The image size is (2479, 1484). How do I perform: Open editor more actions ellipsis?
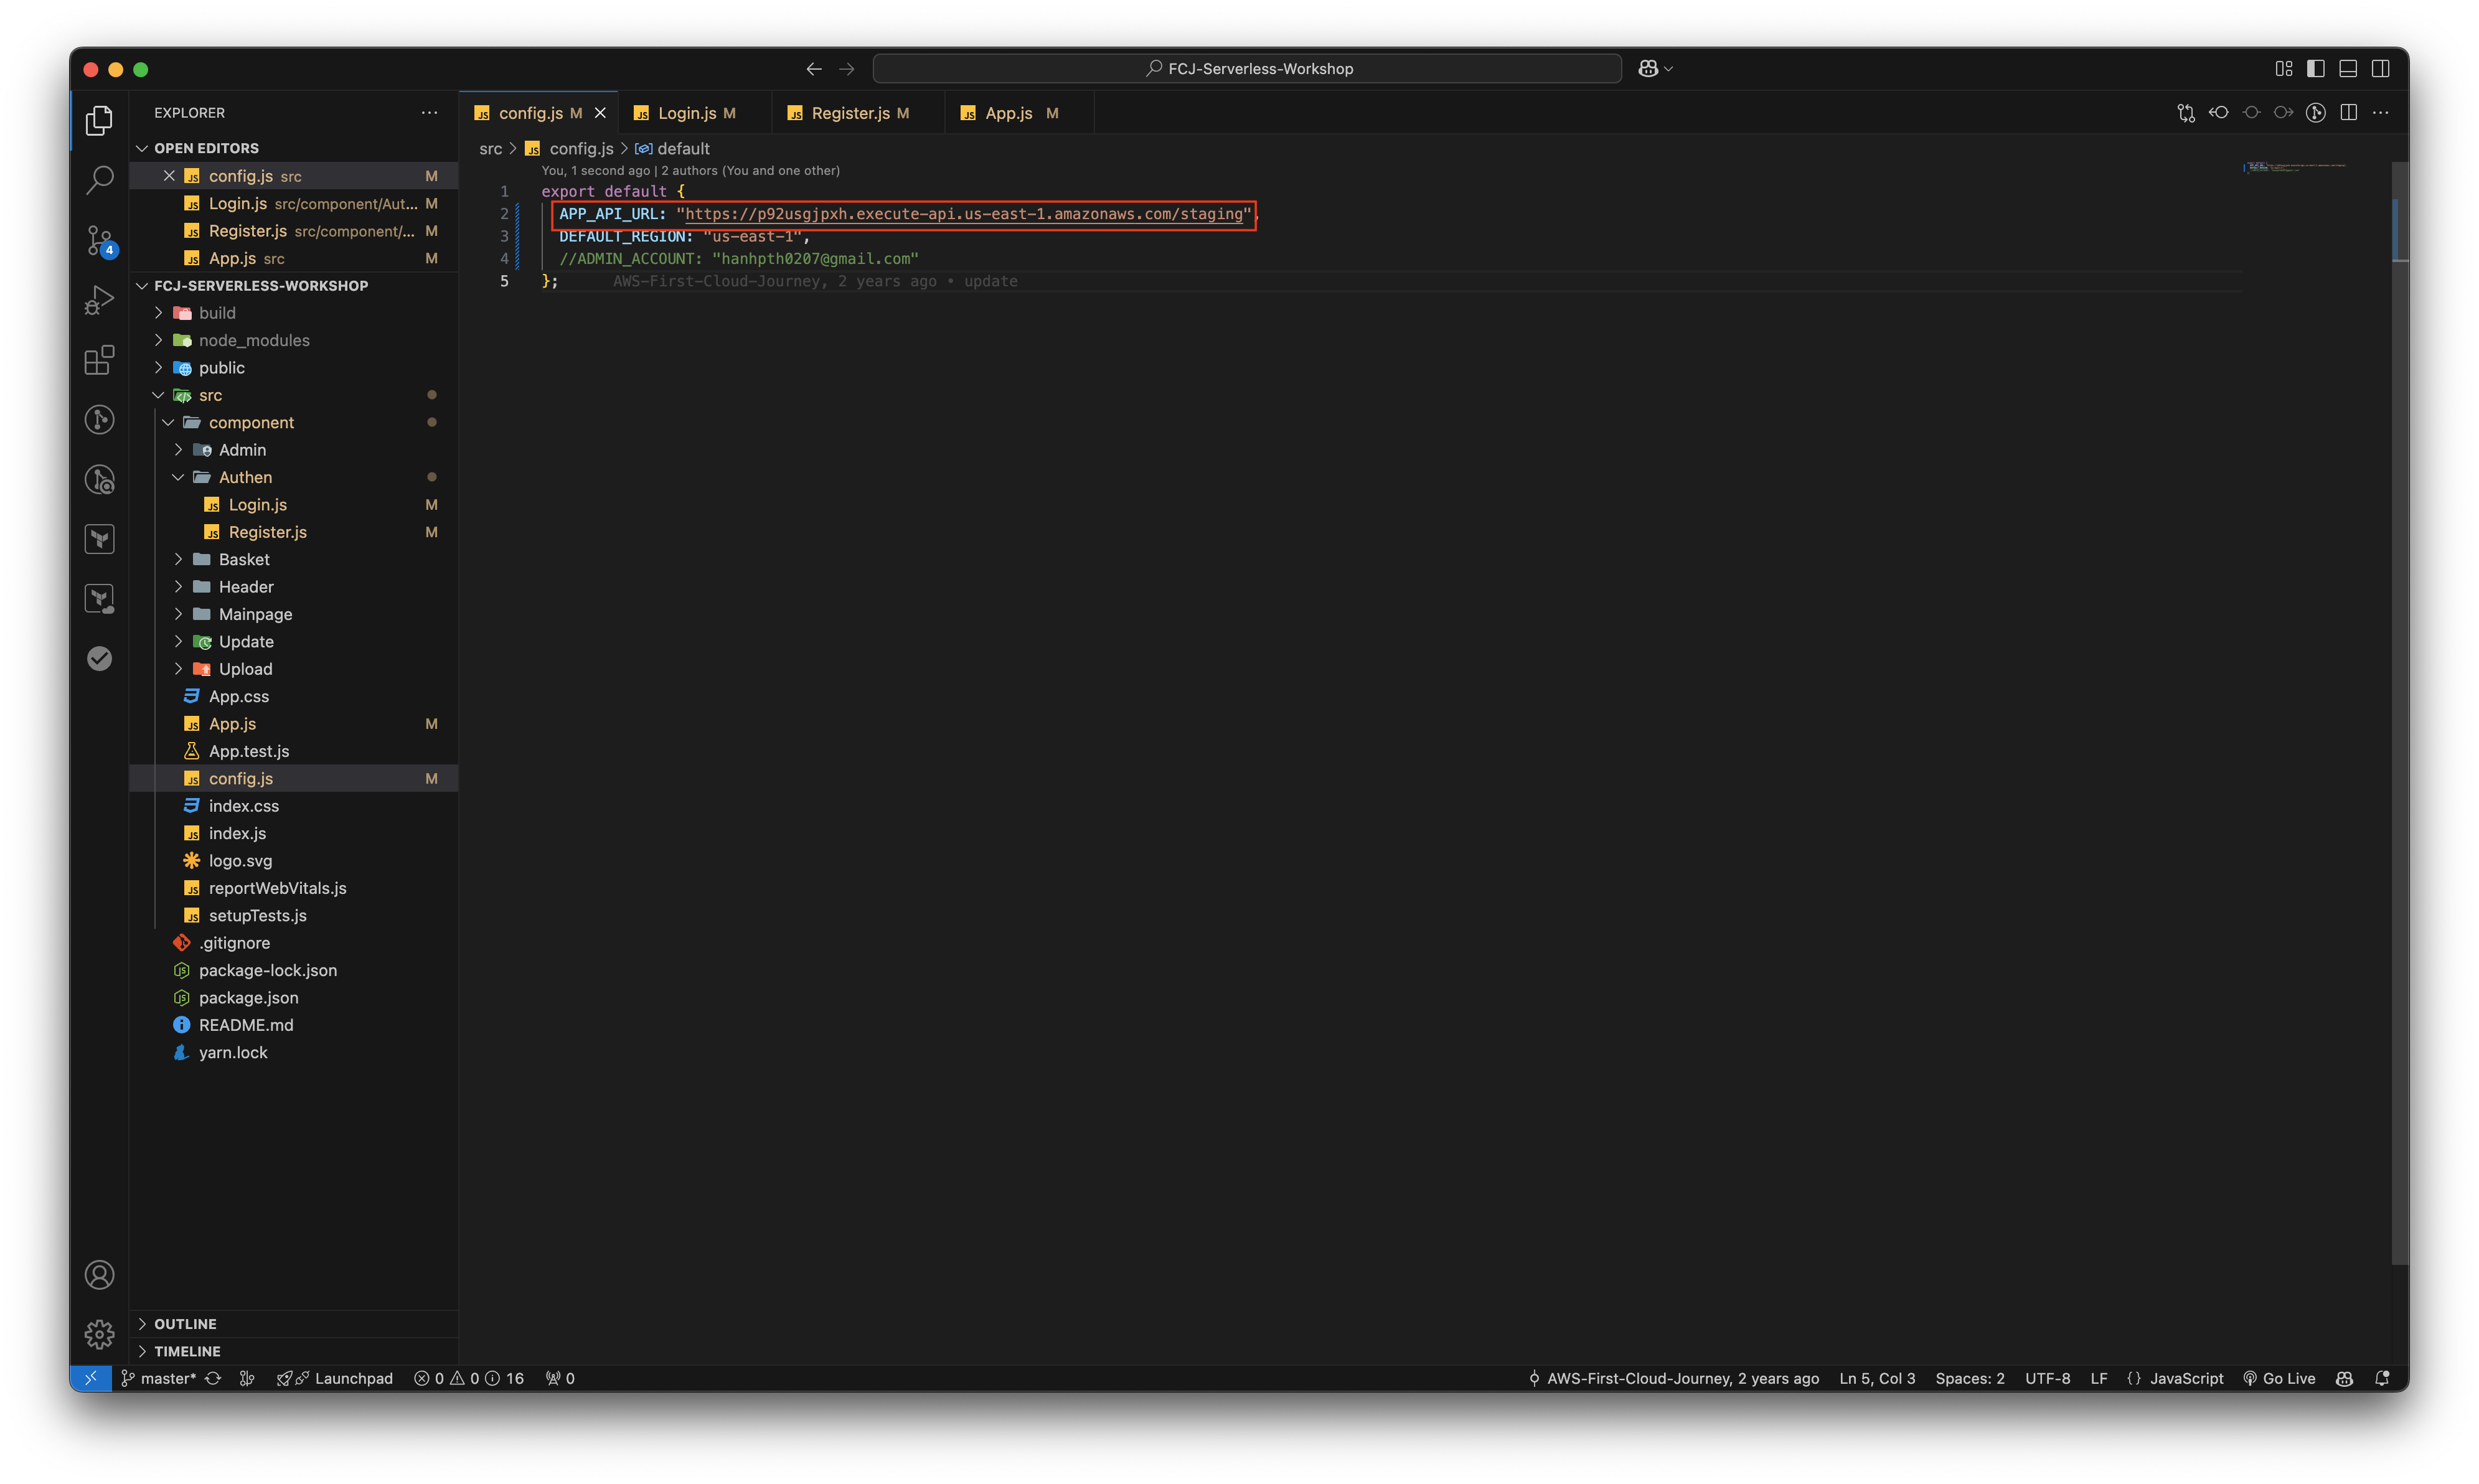(2381, 113)
